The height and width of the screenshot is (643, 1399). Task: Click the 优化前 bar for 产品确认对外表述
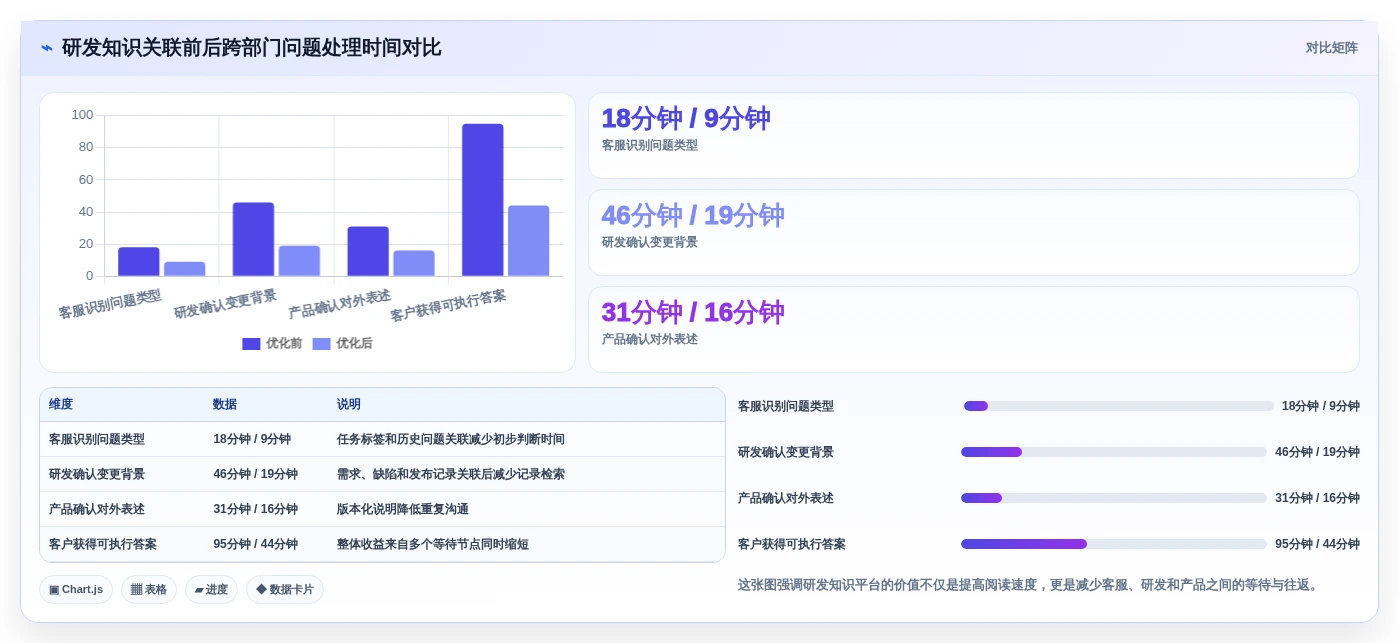[368, 251]
